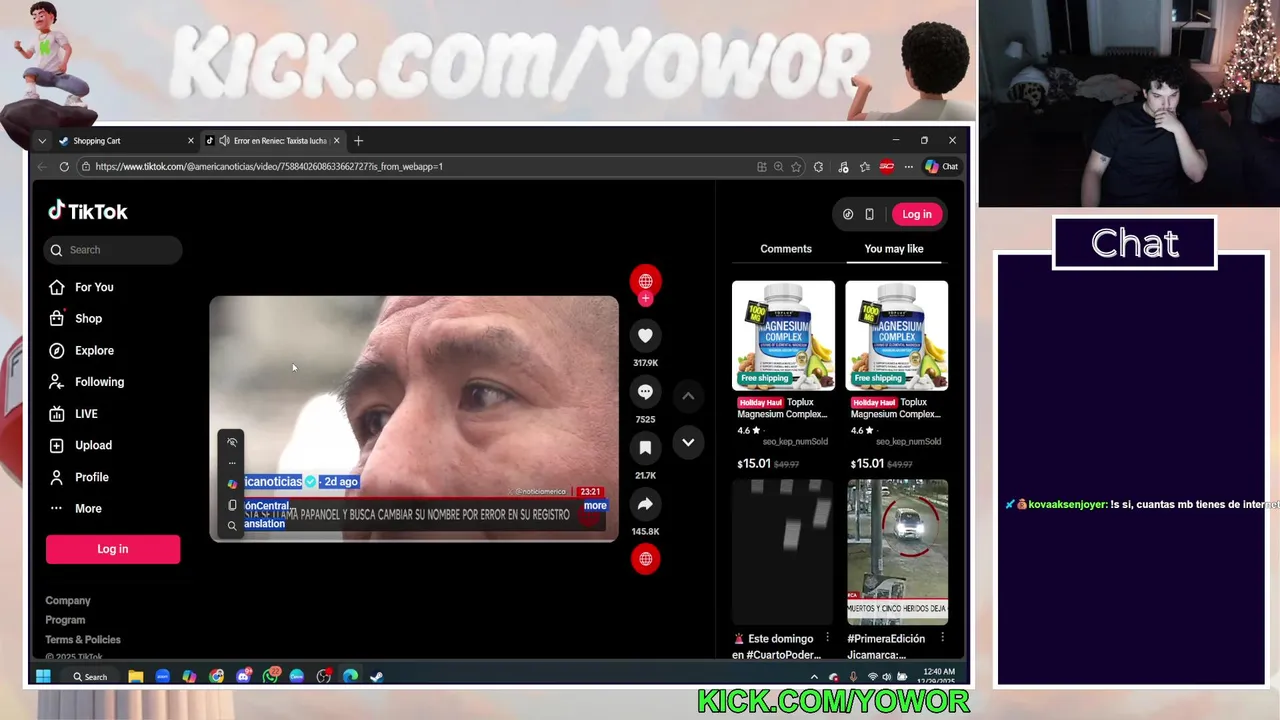Image resolution: width=1280 pixels, height=720 pixels.
Task: Open Discord from the taskbar
Action: 243,677
